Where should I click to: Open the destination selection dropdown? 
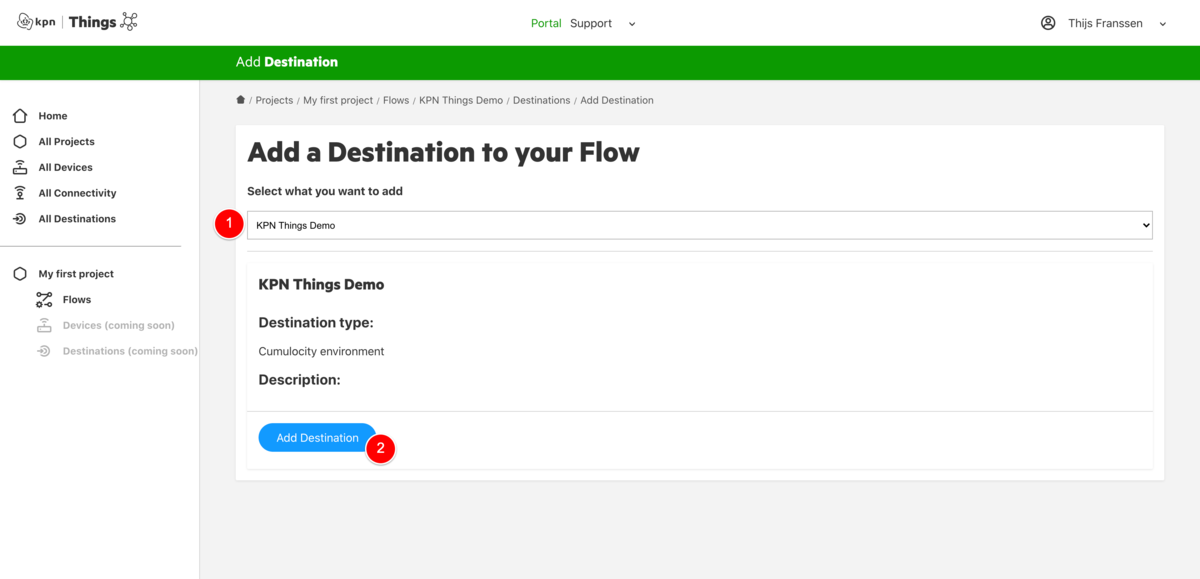coord(700,225)
